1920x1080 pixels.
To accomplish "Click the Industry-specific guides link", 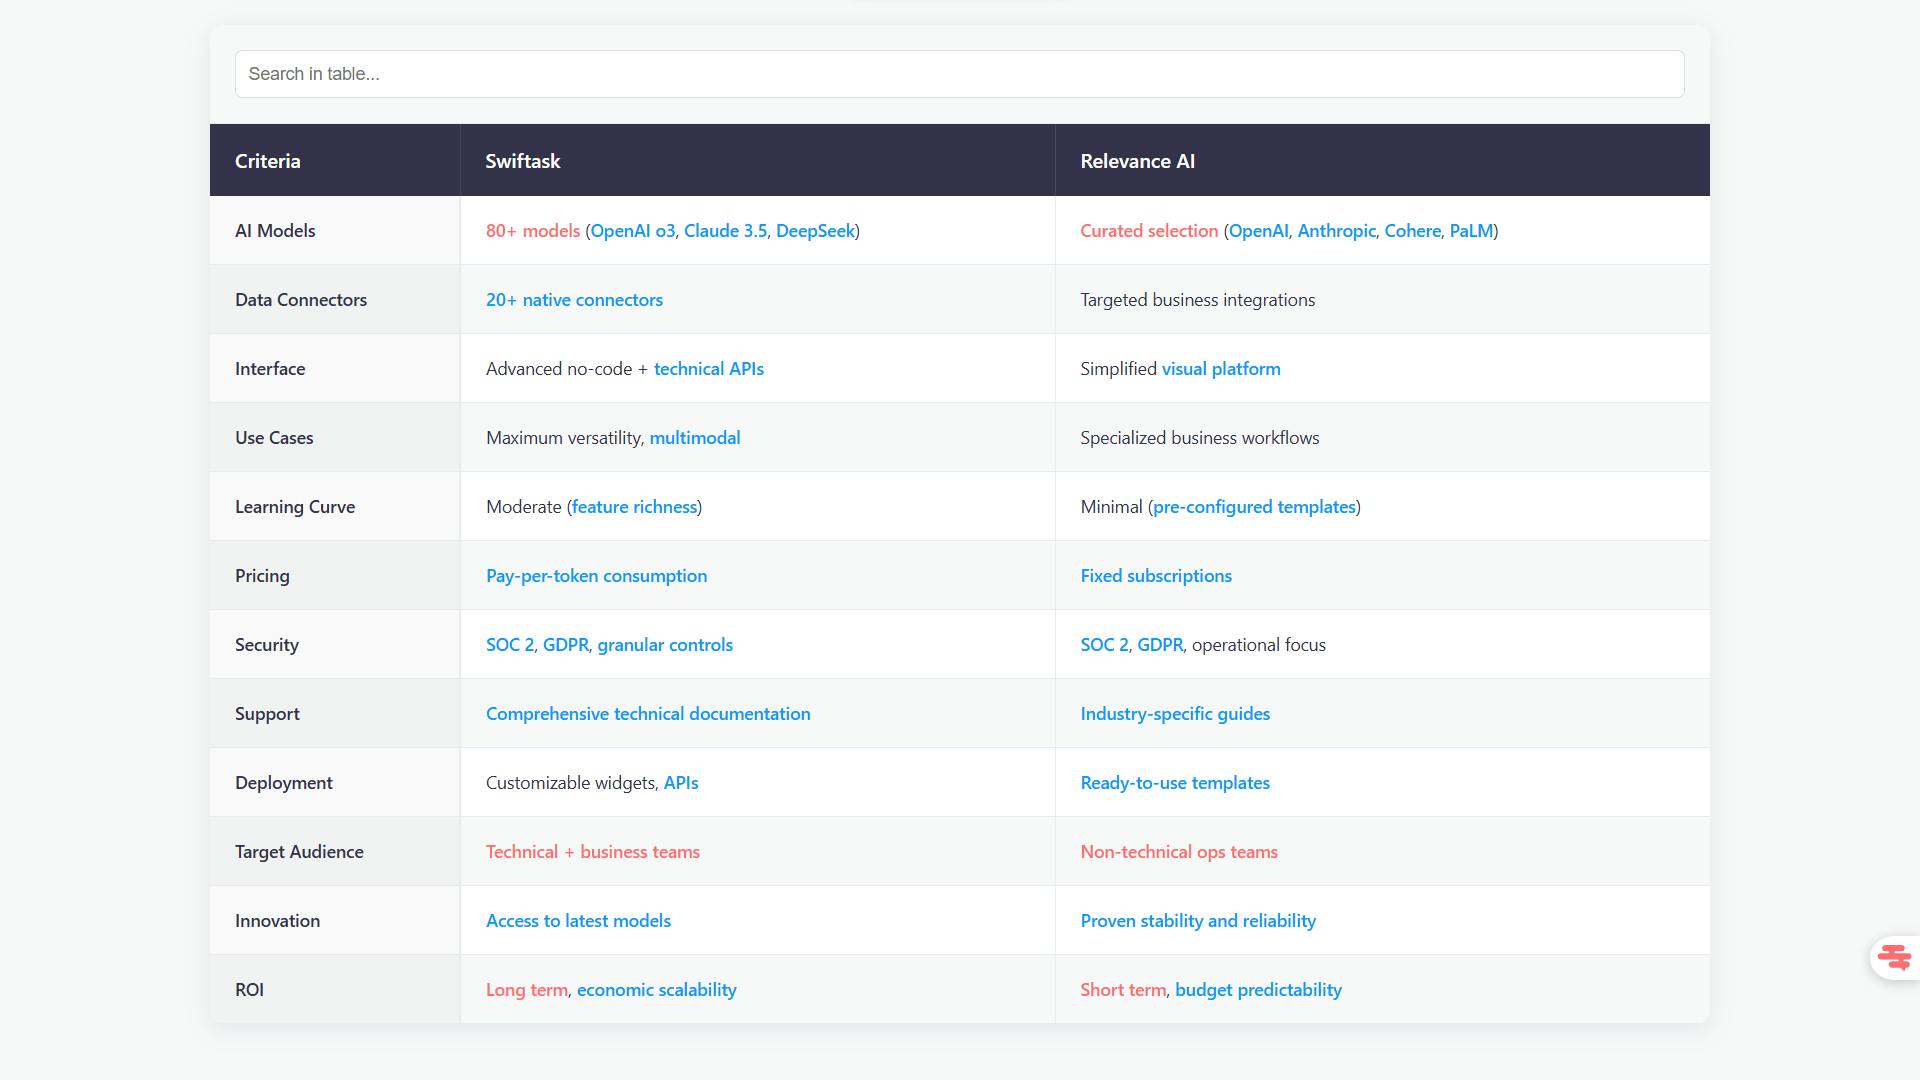I will 1175,714.
